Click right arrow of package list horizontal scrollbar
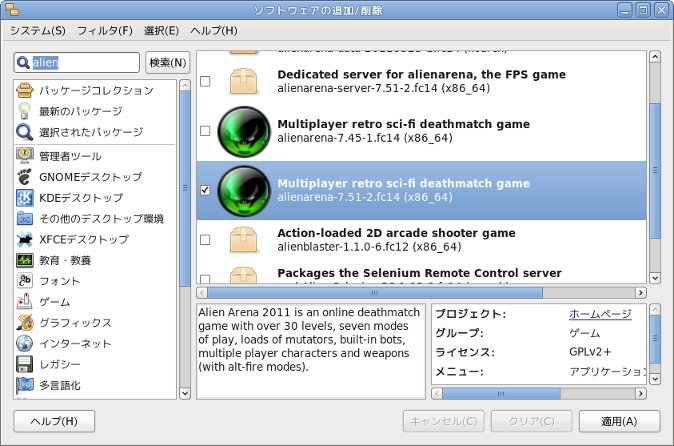 [641, 293]
